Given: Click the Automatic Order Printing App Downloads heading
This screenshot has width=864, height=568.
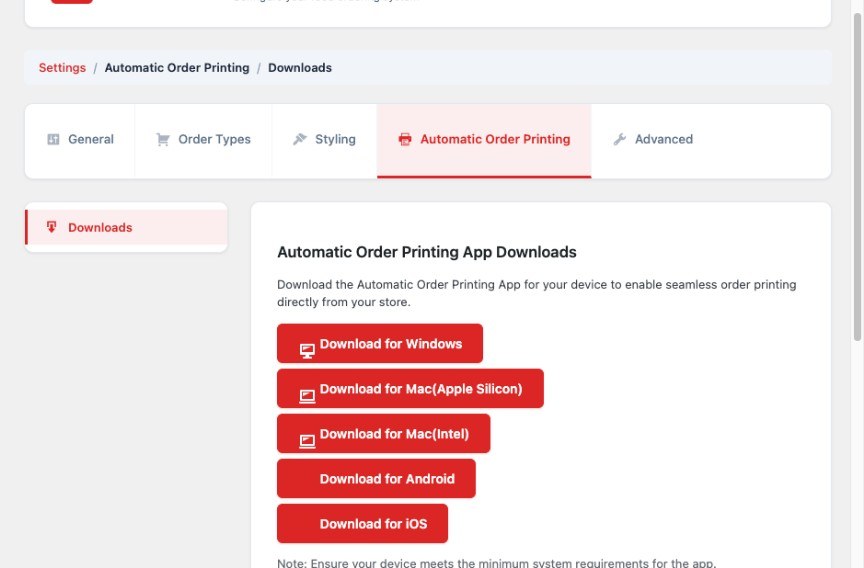Looking at the screenshot, I should click(427, 252).
